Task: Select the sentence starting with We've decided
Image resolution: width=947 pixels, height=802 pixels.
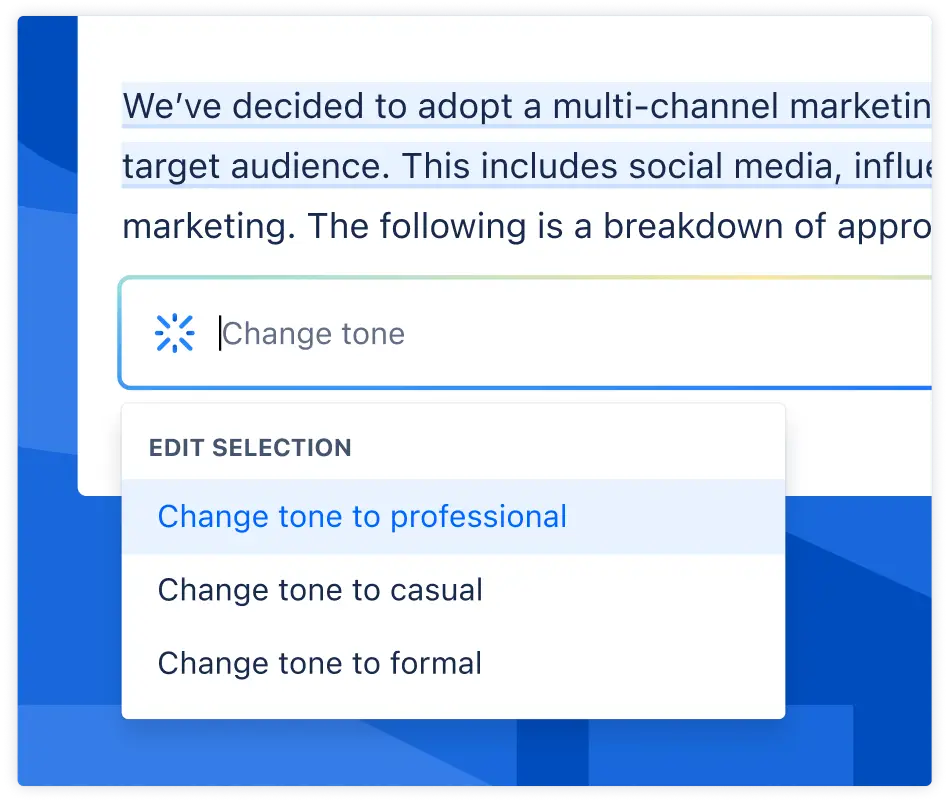Action: pos(400,106)
